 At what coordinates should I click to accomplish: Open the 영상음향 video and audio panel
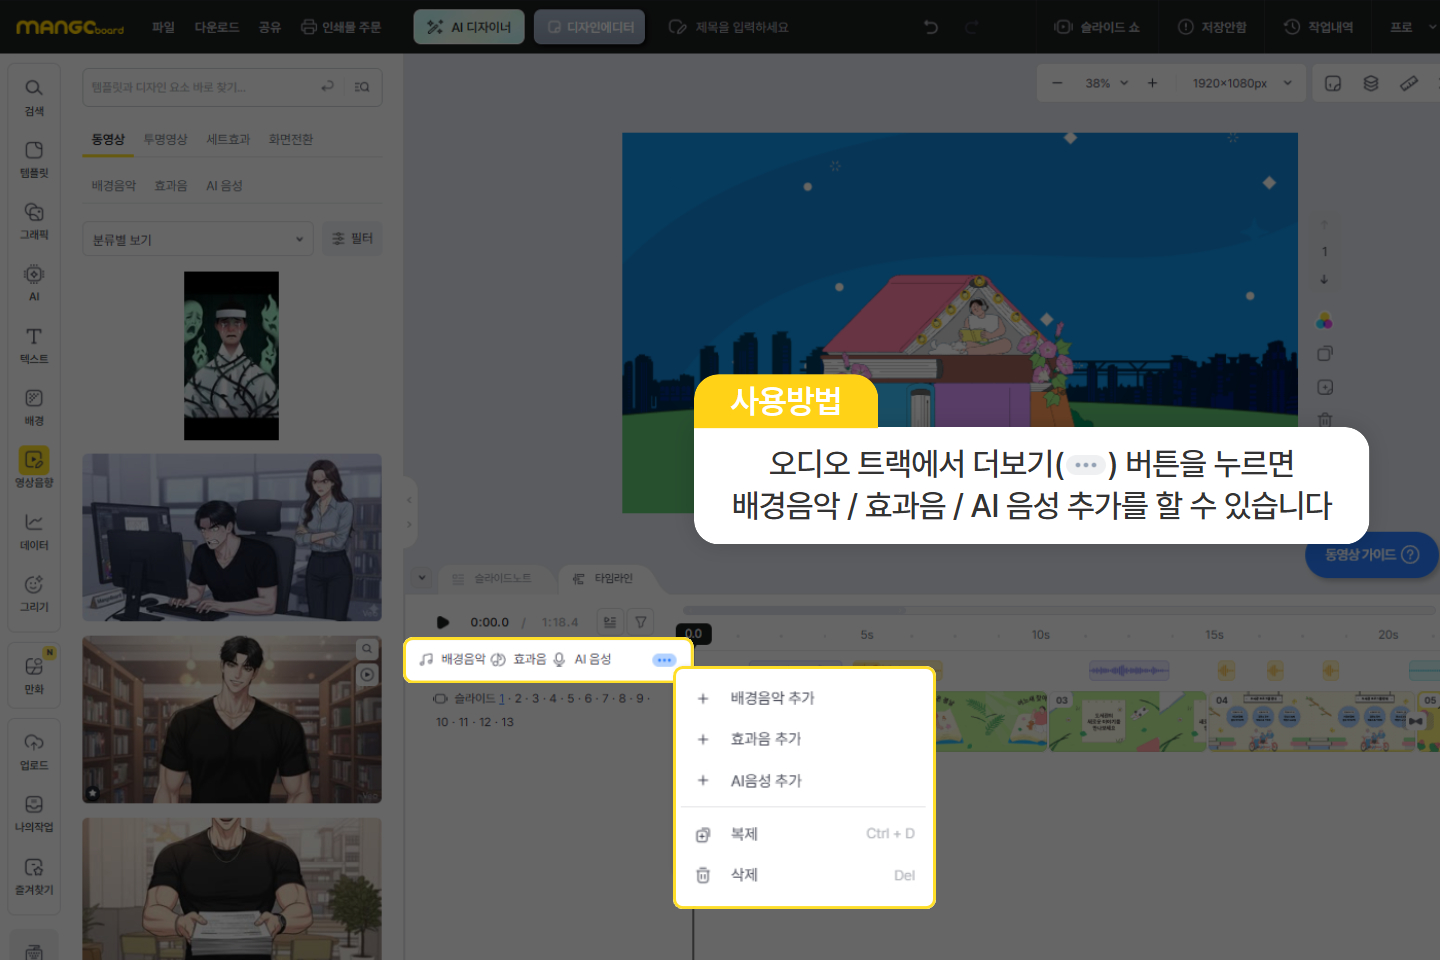(x=34, y=467)
